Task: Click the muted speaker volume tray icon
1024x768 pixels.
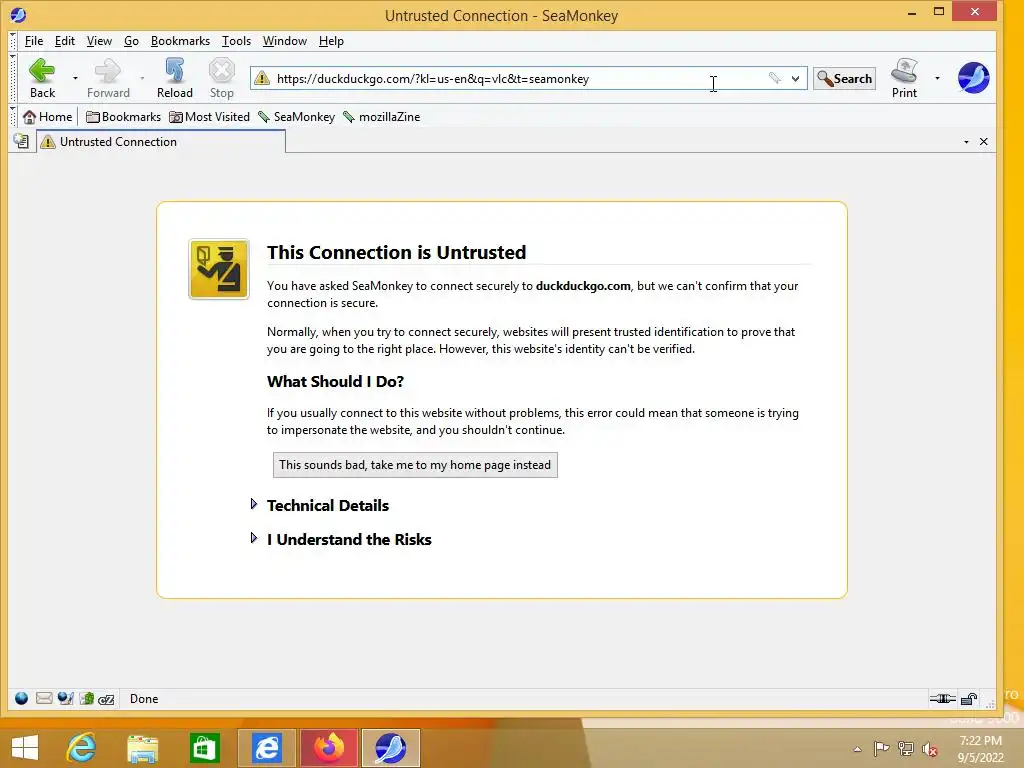Action: pos(929,748)
